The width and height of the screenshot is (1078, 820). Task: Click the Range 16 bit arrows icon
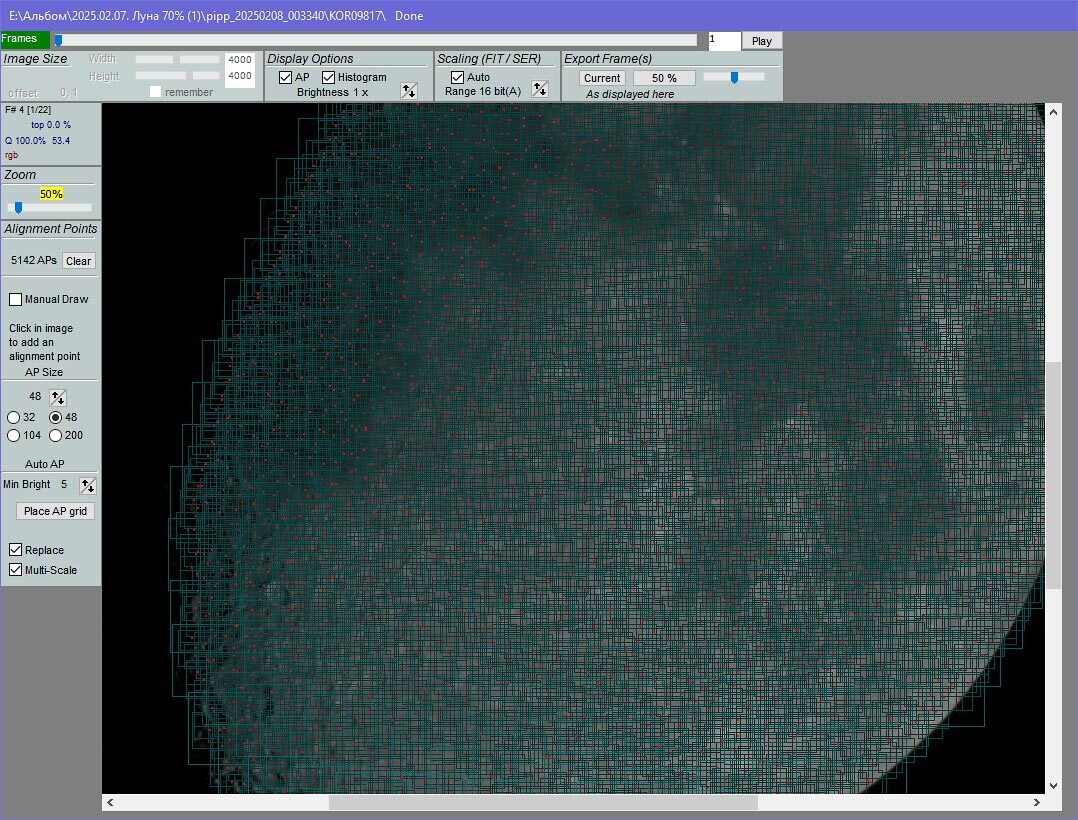(540, 89)
